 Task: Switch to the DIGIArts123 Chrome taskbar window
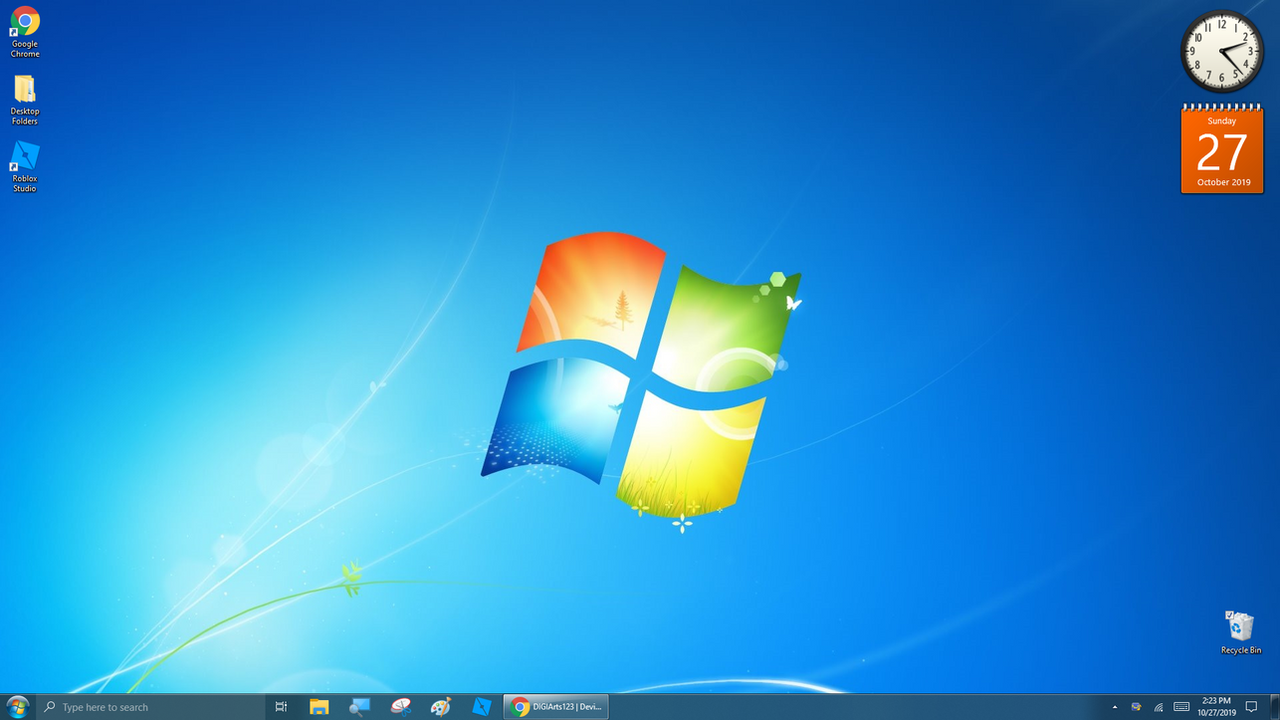(556, 707)
